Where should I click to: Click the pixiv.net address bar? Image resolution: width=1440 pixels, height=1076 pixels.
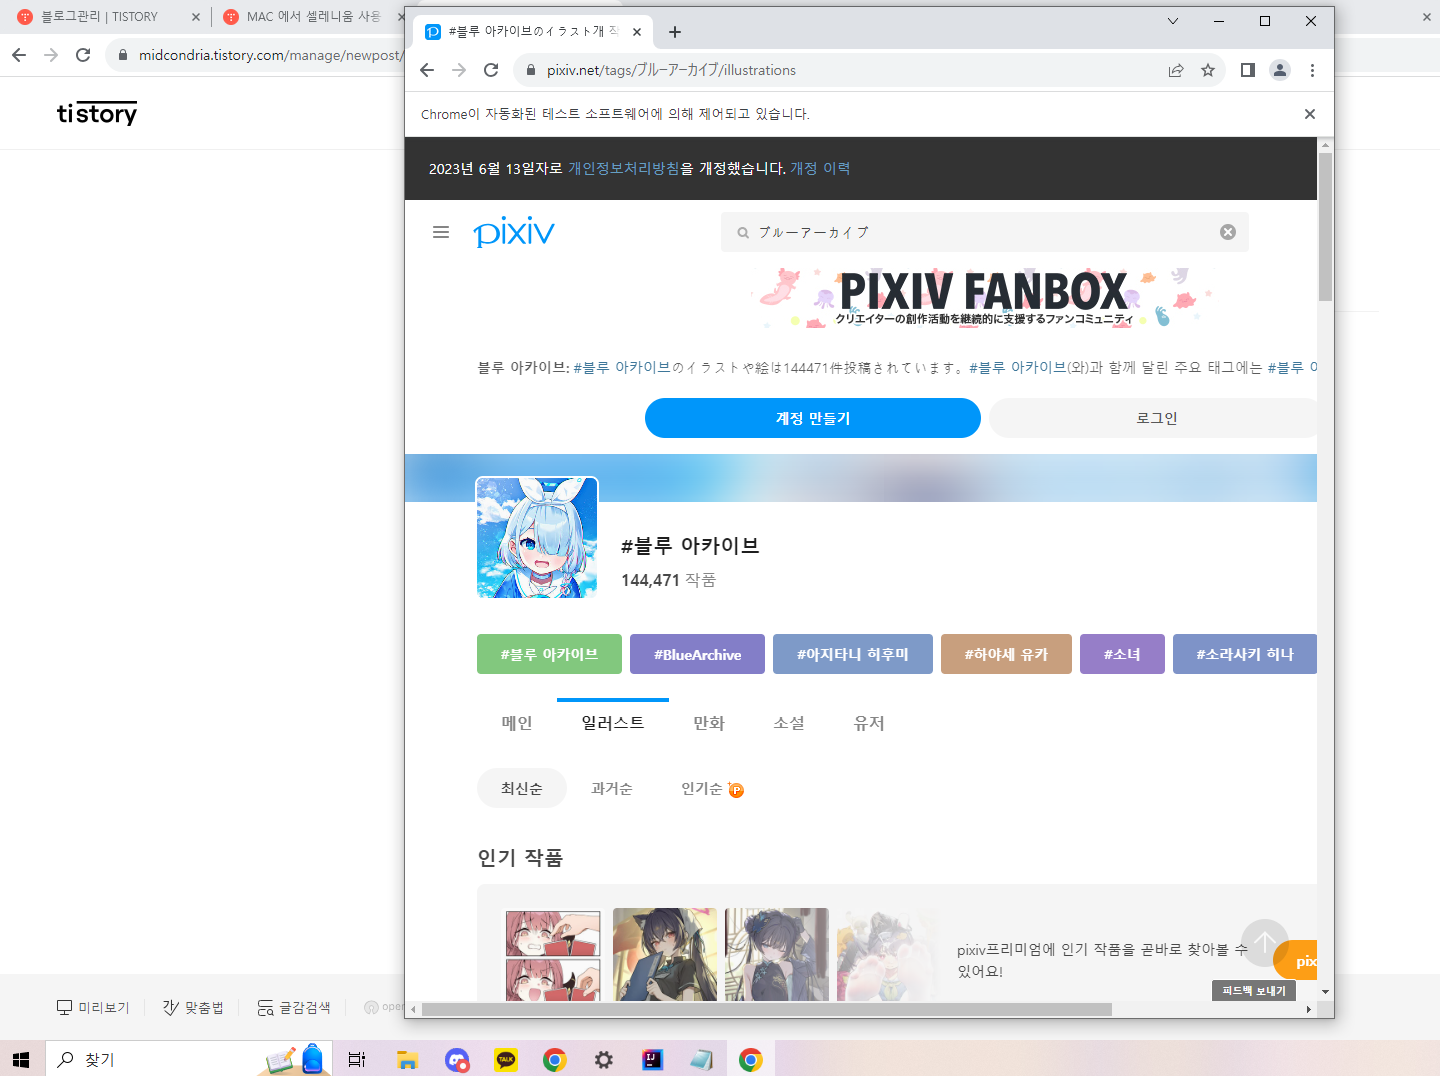[840, 70]
